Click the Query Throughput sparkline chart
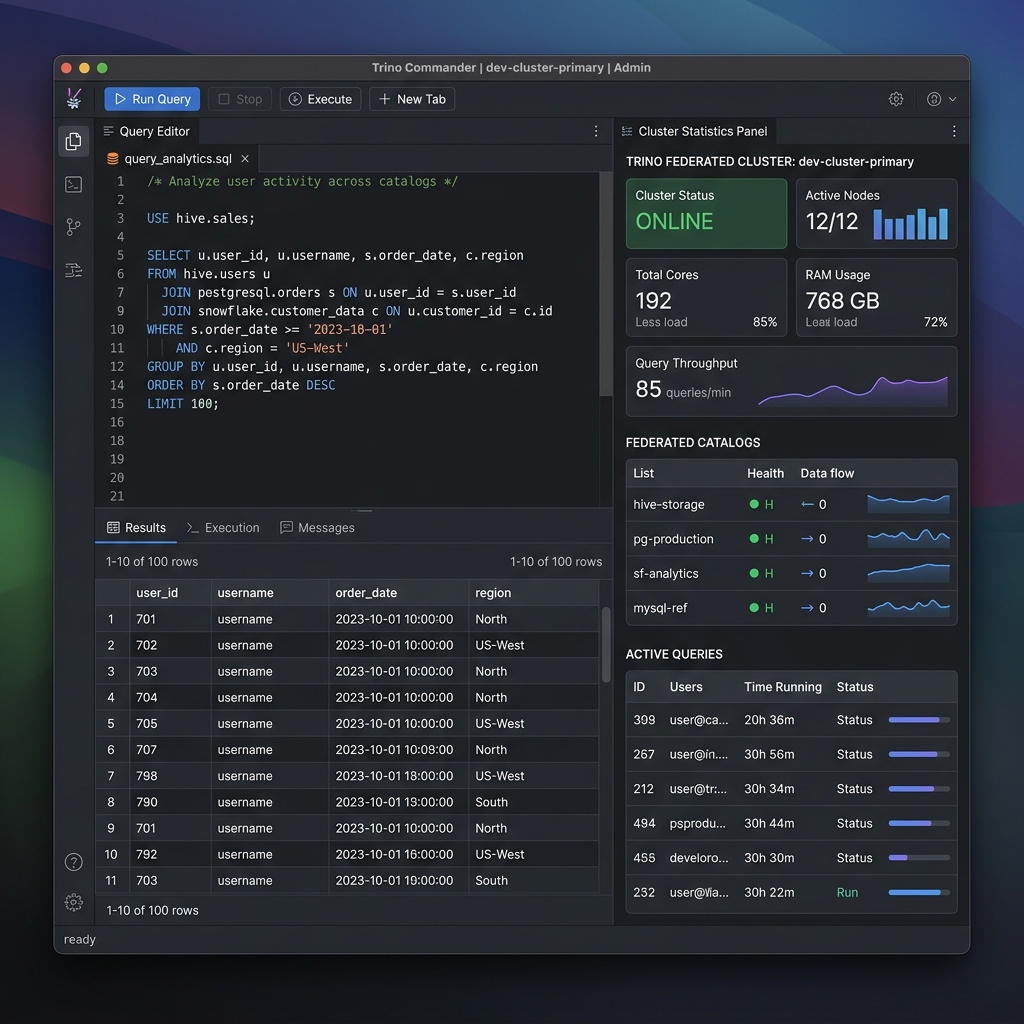The image size is (1024, 1024). tap(853, 391)
